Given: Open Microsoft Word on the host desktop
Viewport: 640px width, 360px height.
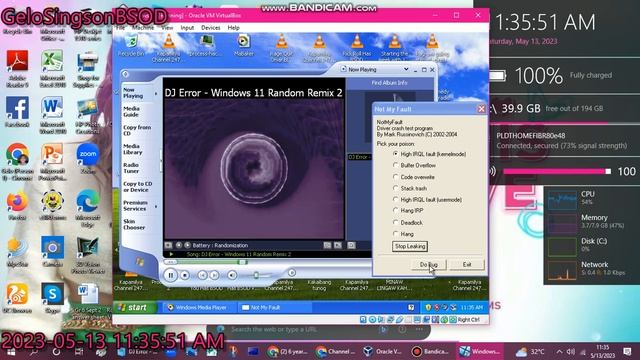Looking at the screenshot, I should click(x=52, y=115).
